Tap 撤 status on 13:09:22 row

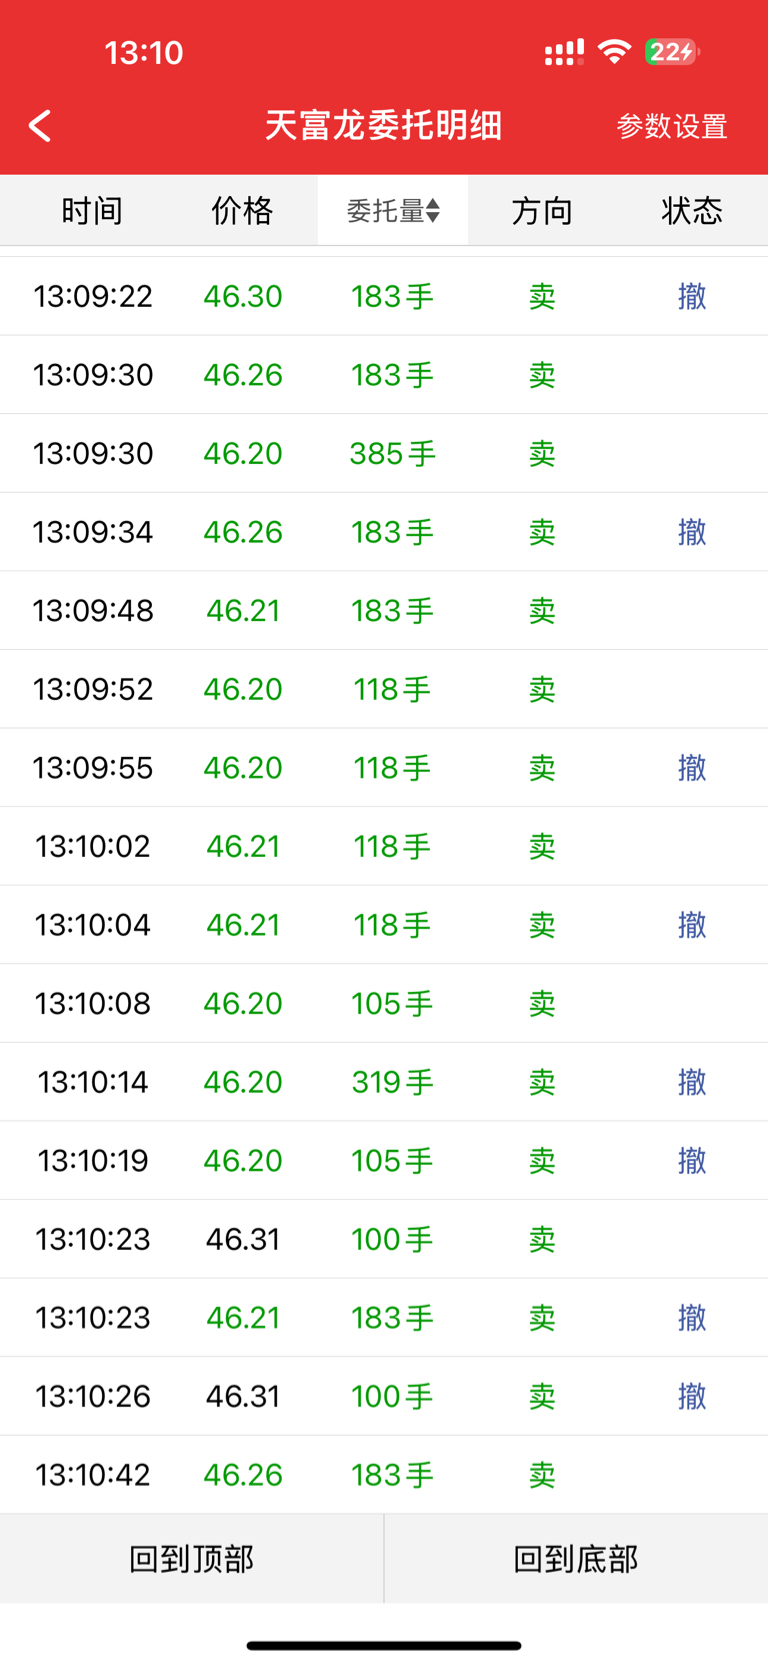[692, 296]
